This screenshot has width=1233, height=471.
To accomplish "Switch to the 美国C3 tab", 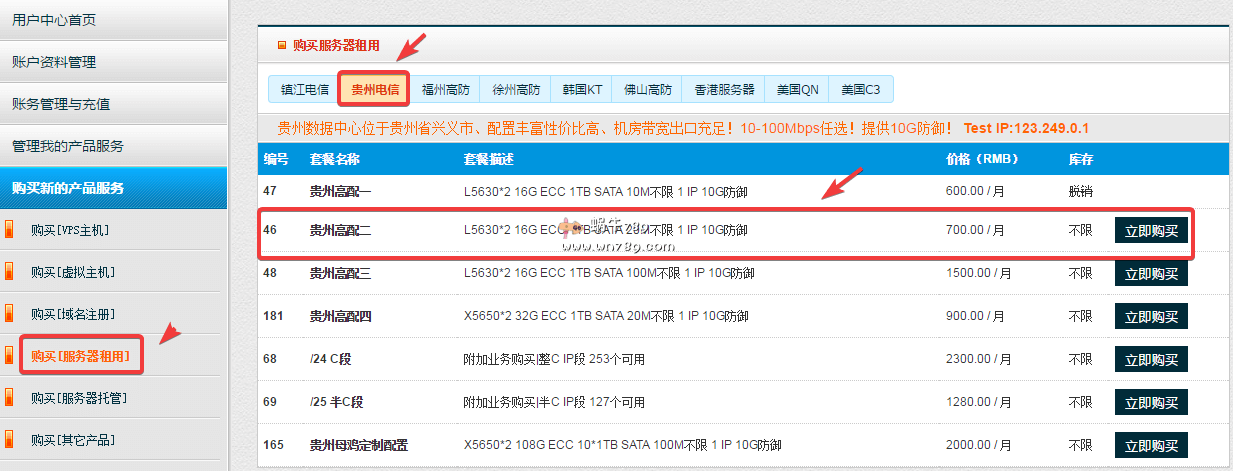I will [x=861, y=89].
